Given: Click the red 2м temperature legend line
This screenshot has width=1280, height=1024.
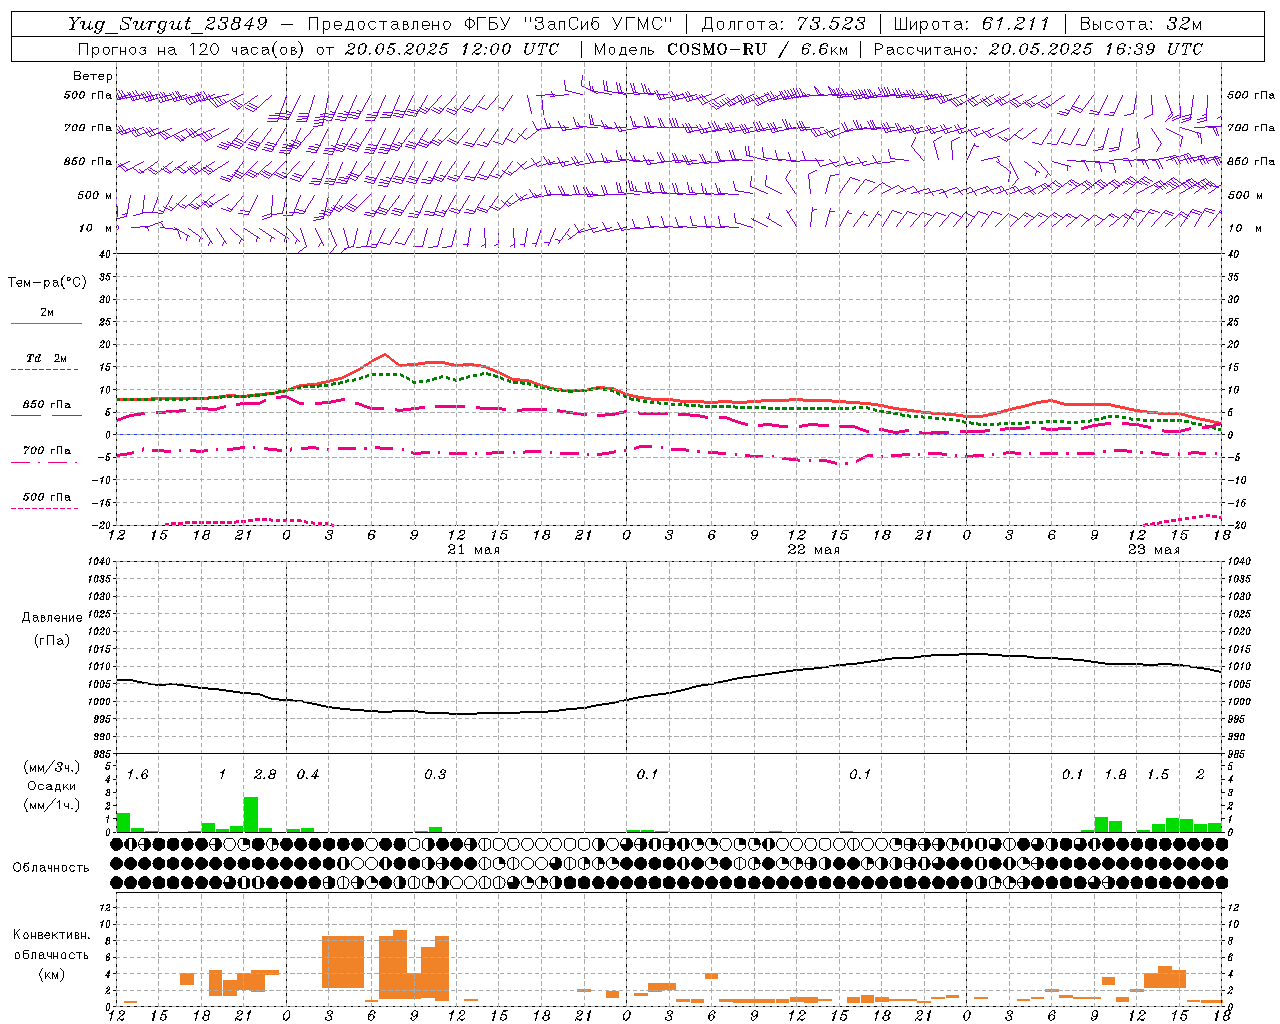Looking at the screenshot, I should coord(46,323).
